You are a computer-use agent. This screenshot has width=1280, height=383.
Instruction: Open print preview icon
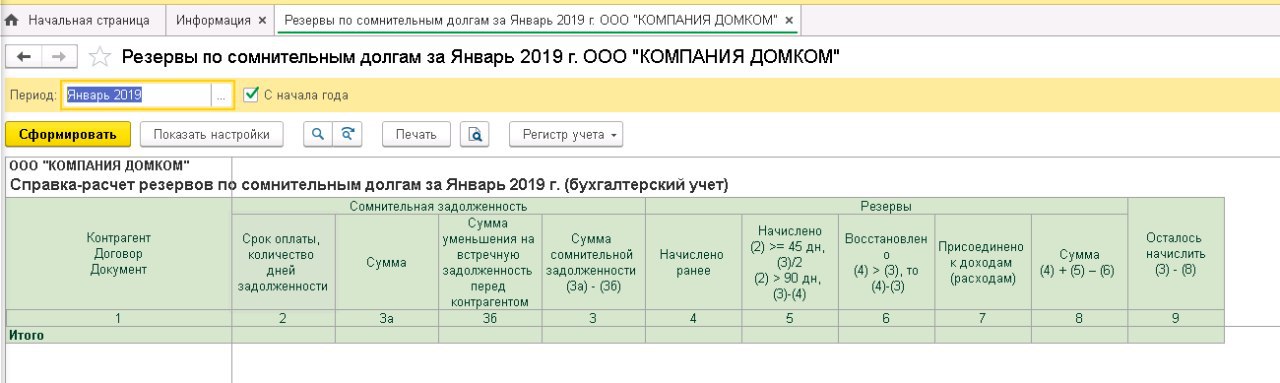(x=475, y=134)
